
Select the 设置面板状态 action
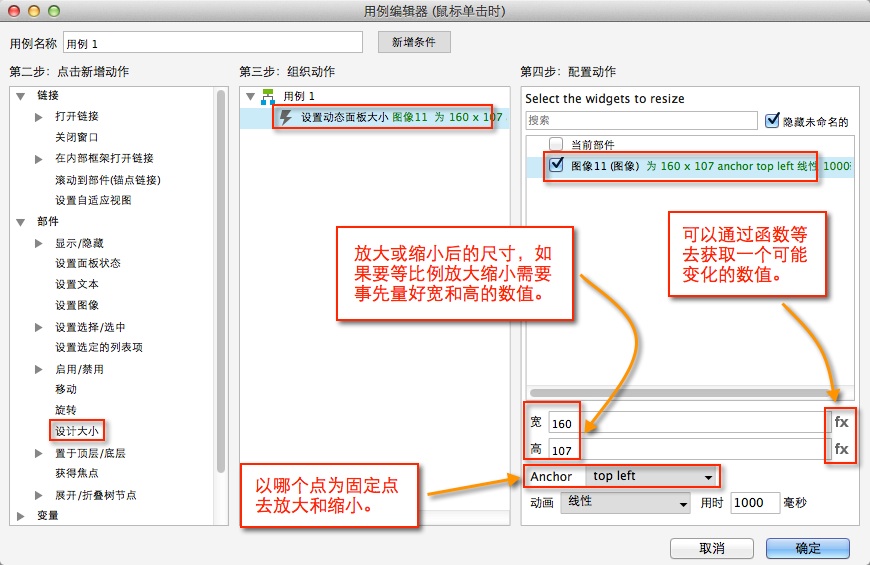pos(88,264)
